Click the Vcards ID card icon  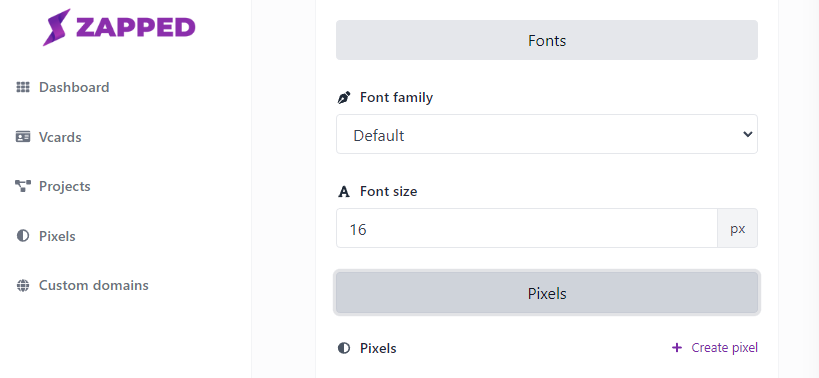tap(22, 137)
